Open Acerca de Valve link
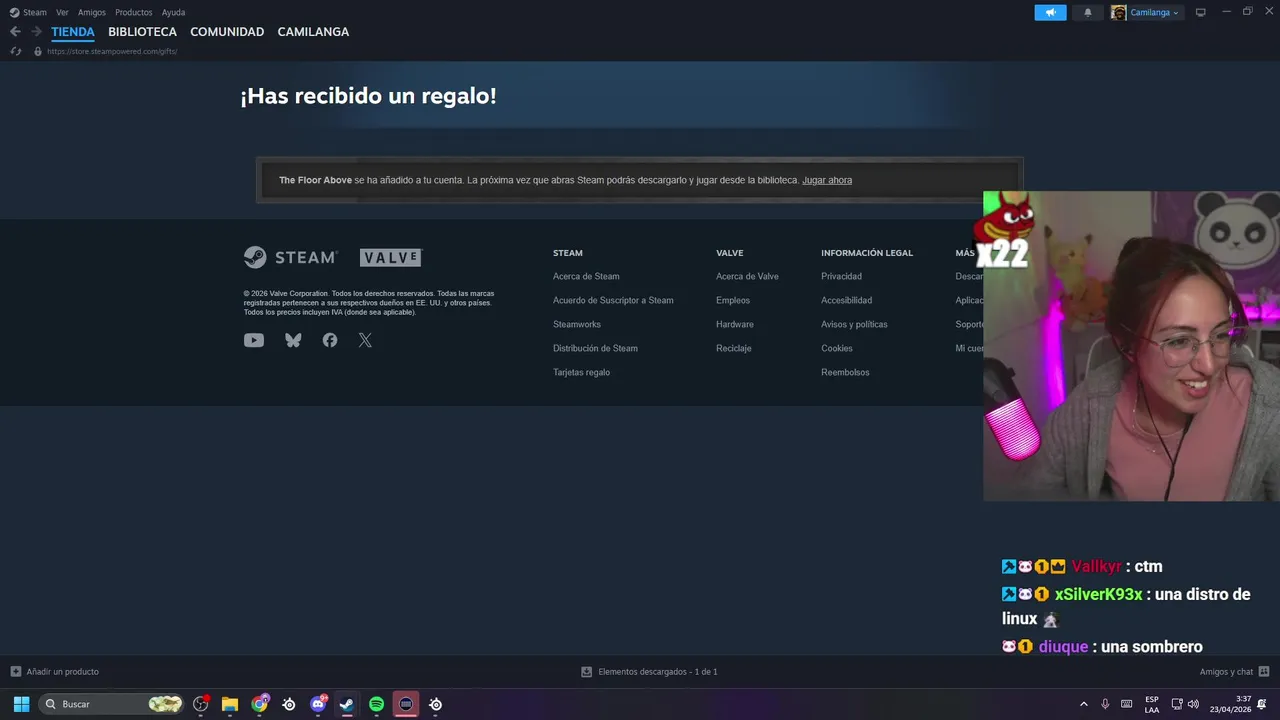The height and width of the screenshot is (720, 1280). point(747,276)
